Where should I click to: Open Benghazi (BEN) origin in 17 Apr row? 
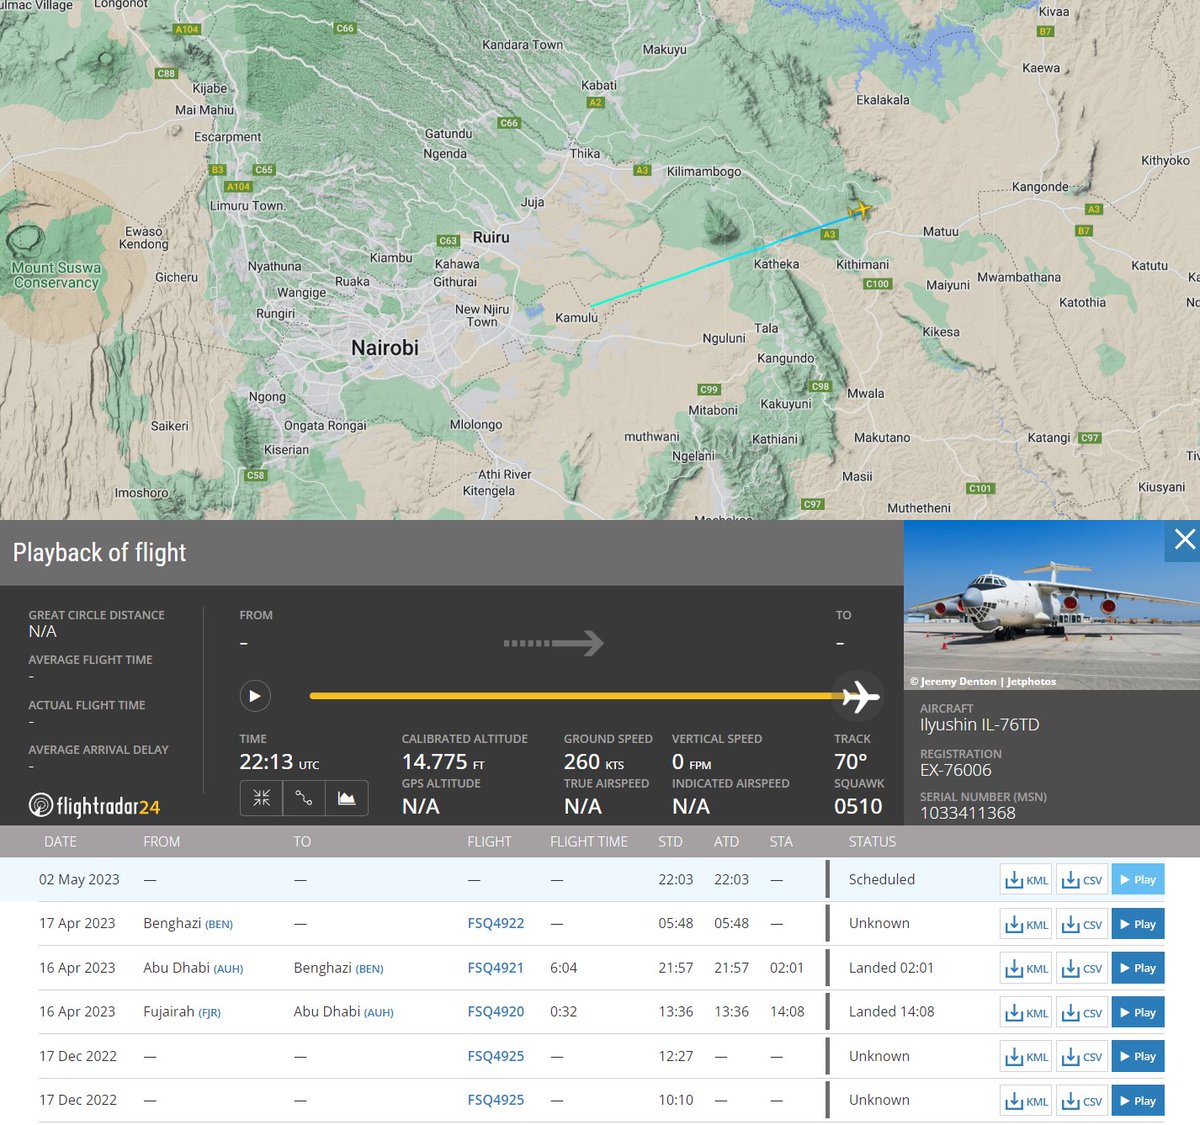point(188,923)
